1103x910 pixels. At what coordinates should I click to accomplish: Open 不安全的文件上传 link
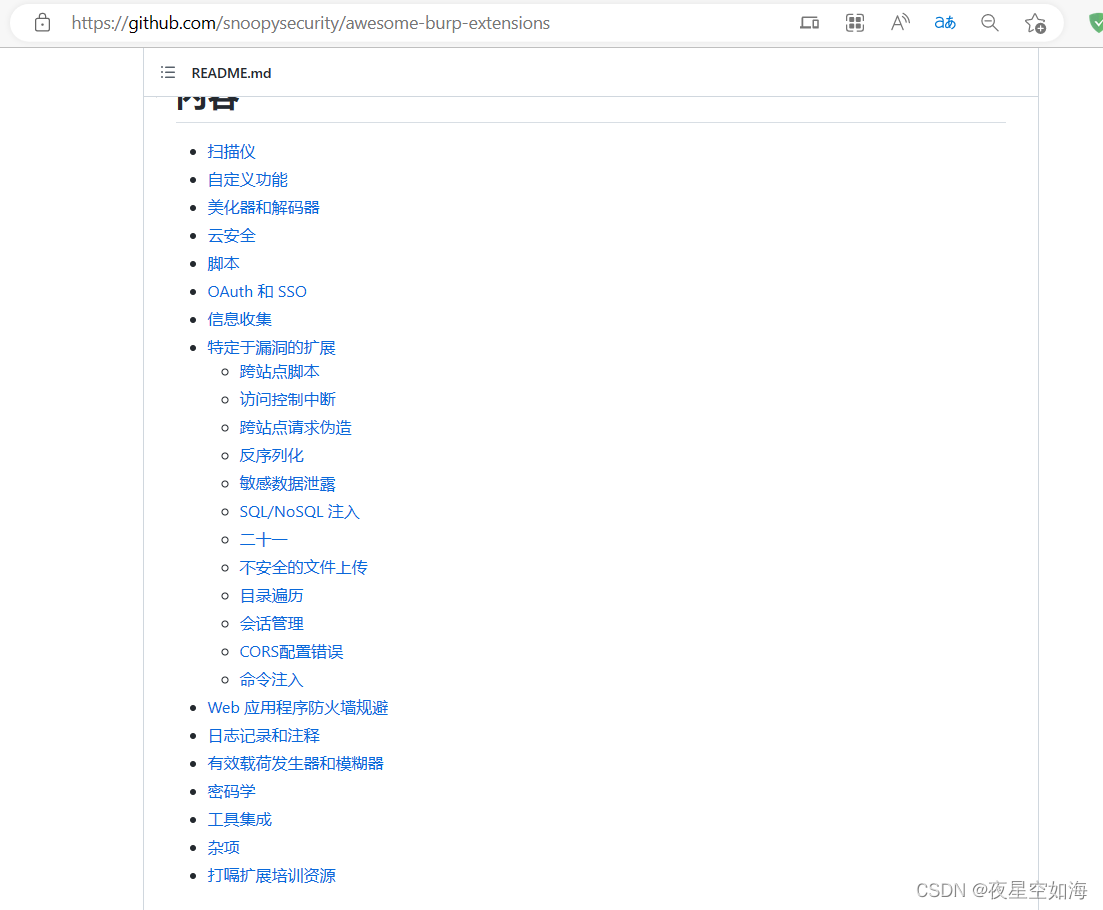pyautogui.click(x=303, y=568)
